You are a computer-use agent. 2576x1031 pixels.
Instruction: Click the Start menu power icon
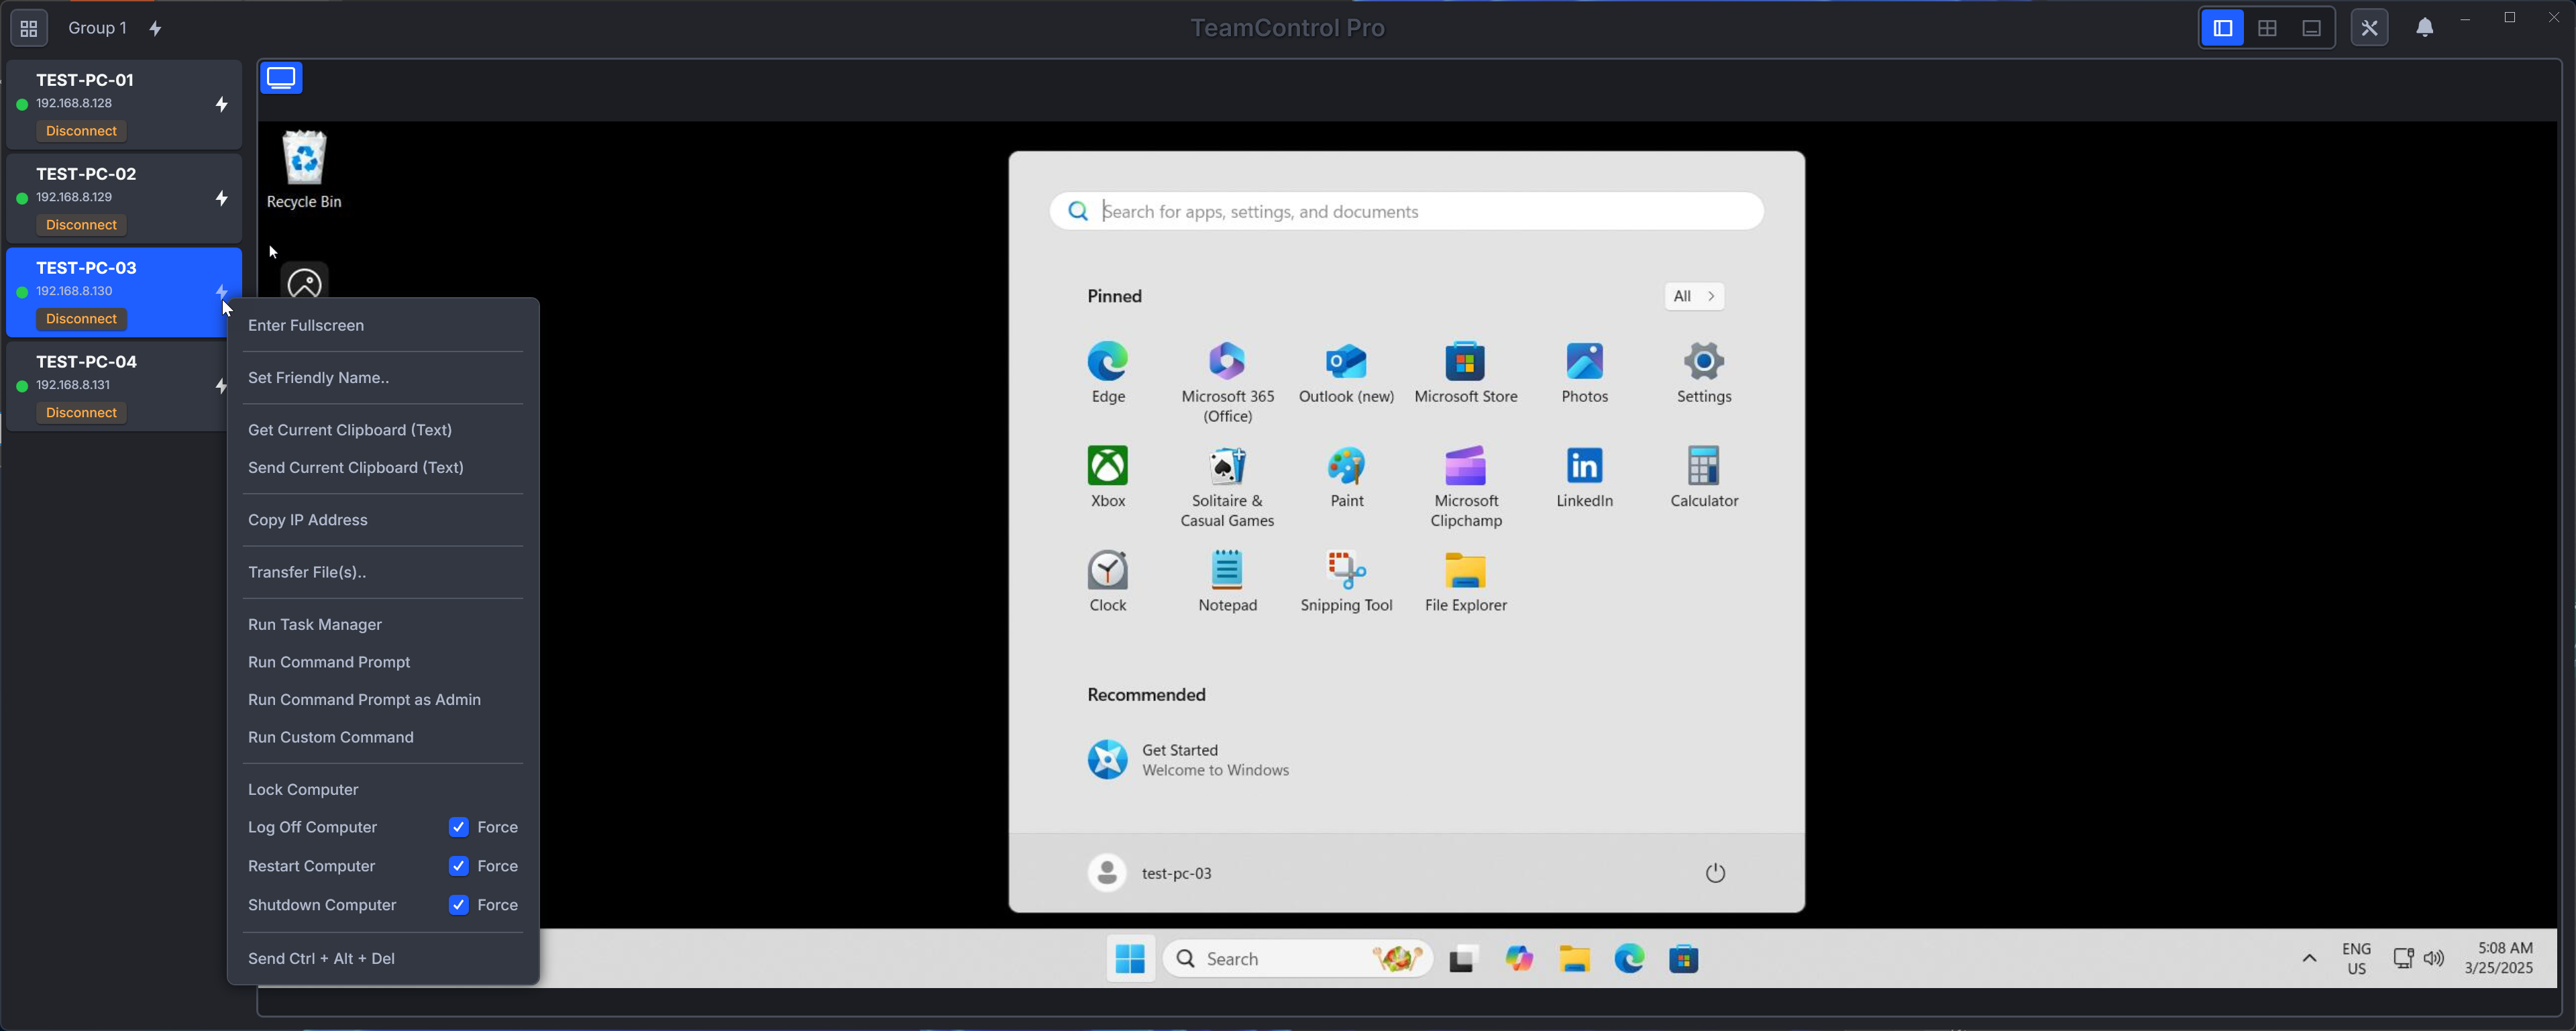click(x=1715, y=873)
